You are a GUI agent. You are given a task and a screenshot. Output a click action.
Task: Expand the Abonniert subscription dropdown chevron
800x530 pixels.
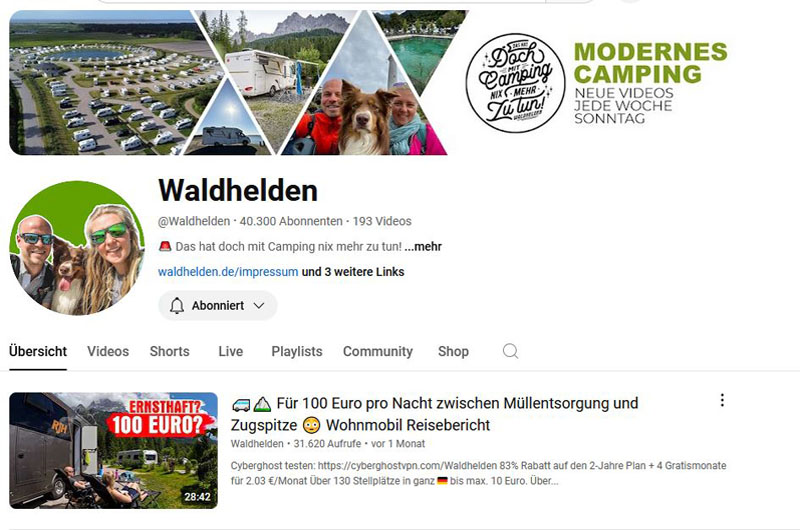point(259,306)
